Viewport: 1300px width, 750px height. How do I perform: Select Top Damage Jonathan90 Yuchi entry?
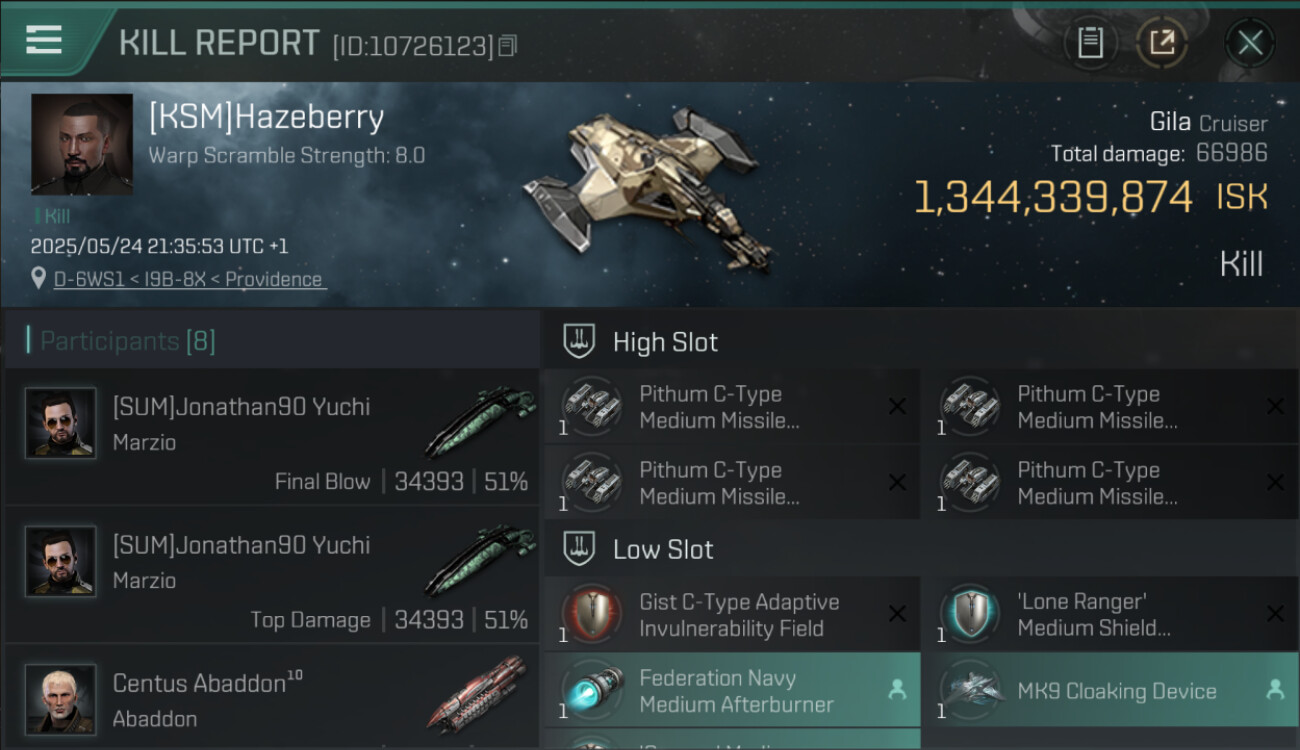point(270,575)
